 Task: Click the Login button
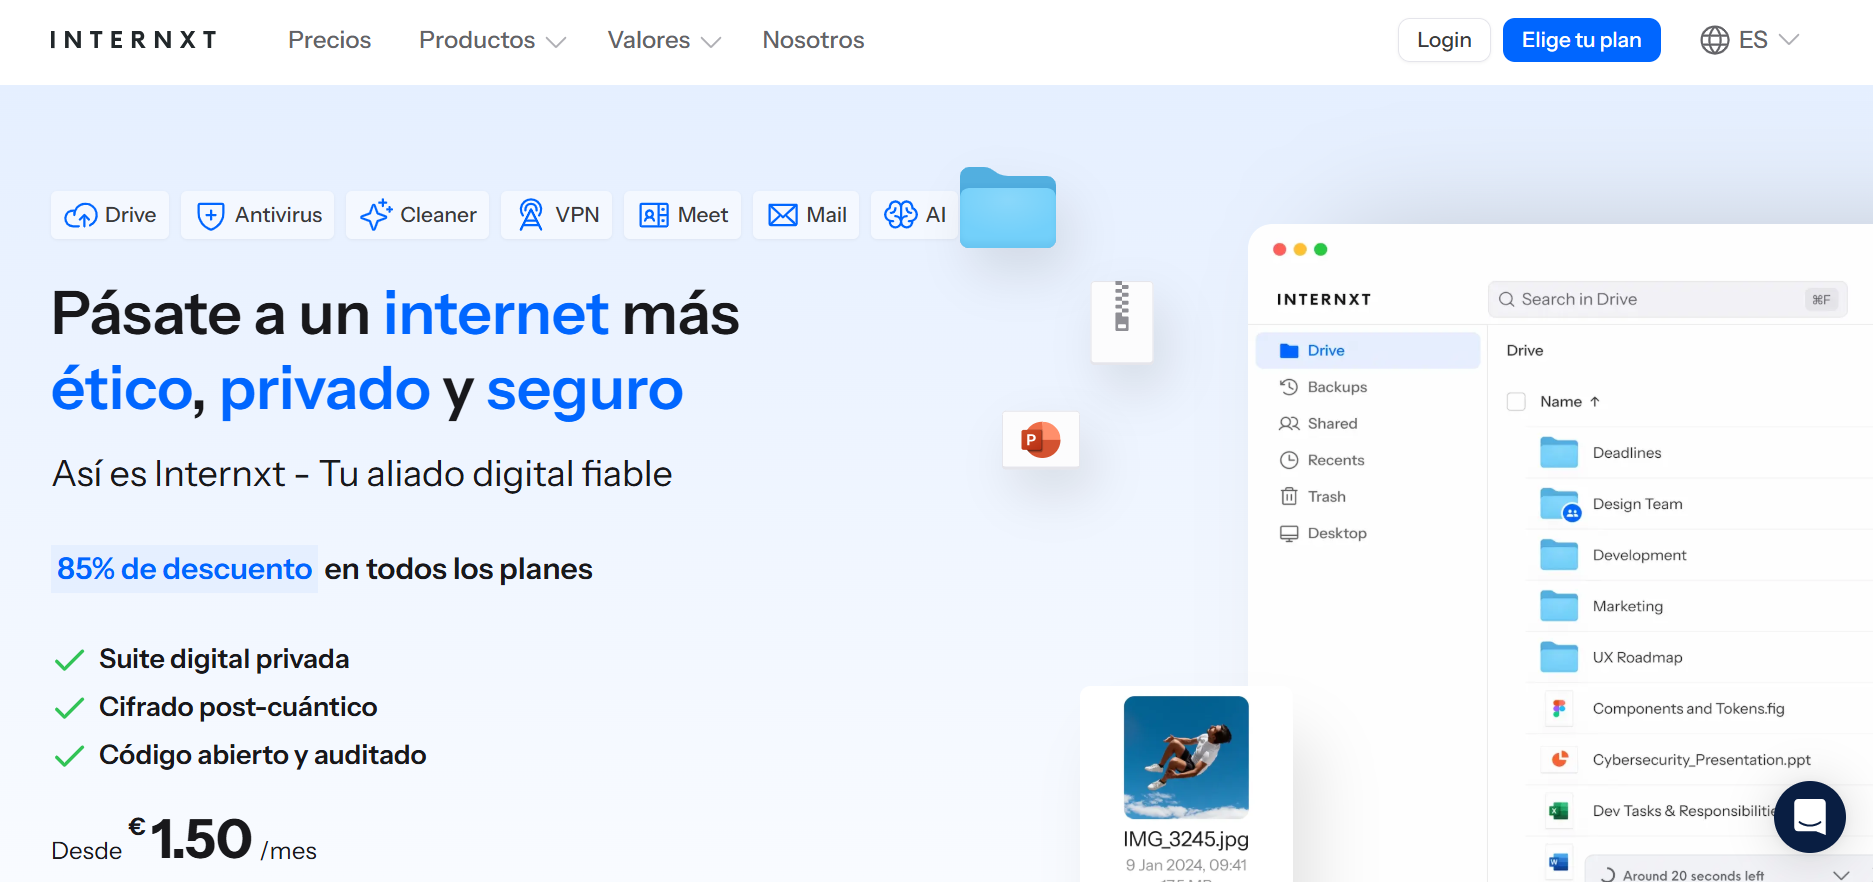[1444, 40]
